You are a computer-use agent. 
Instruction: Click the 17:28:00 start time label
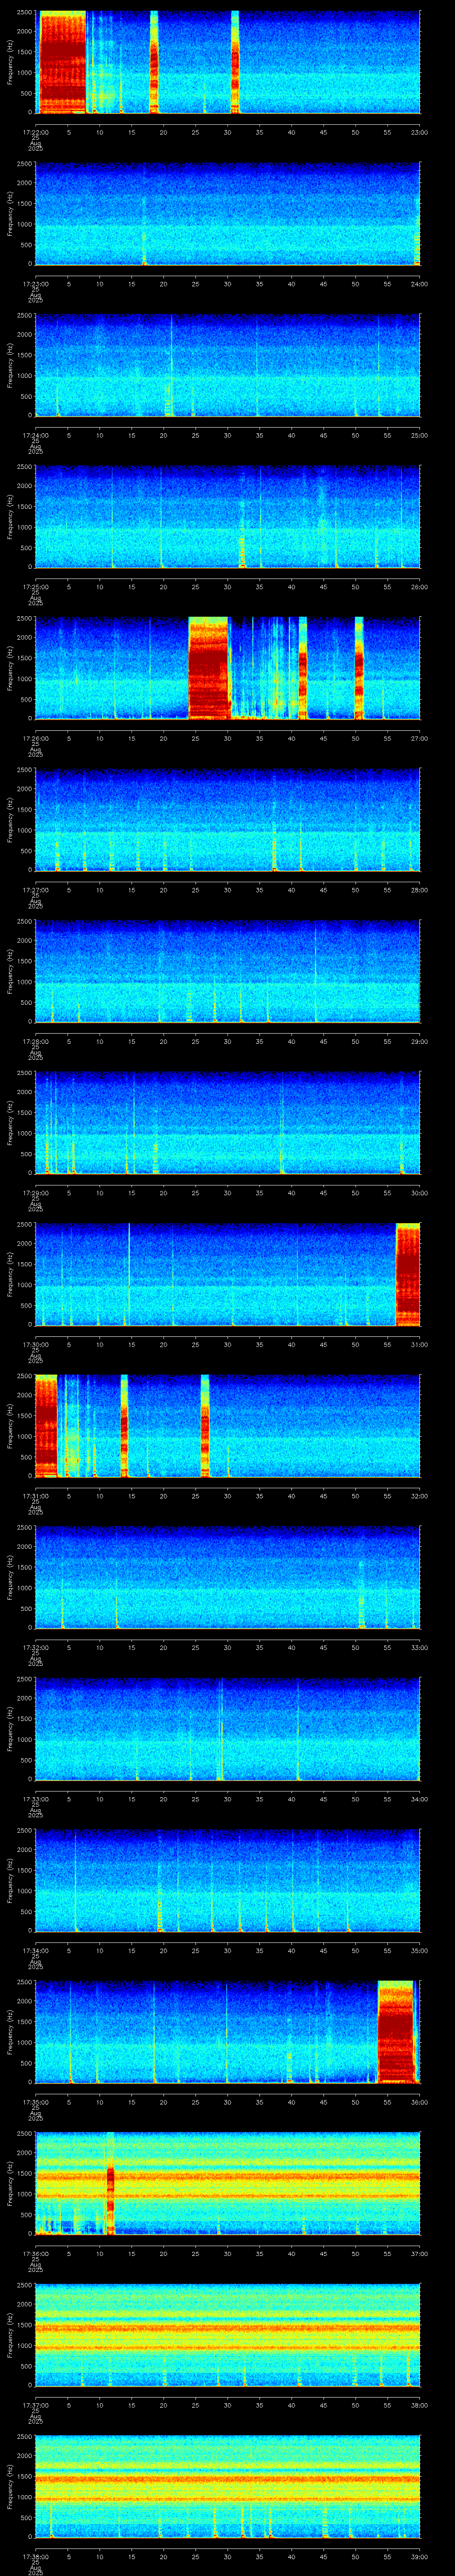[x=35, y=1041]
